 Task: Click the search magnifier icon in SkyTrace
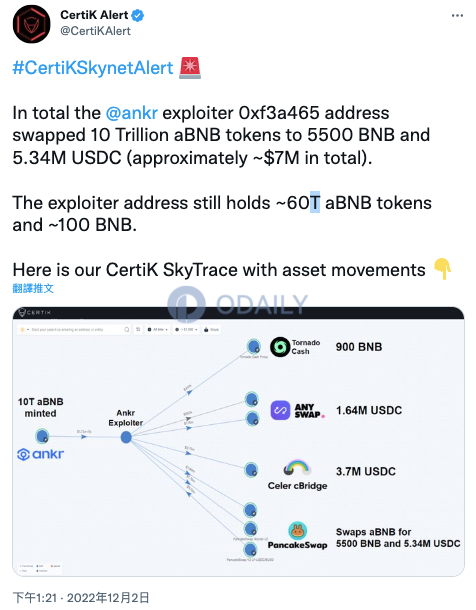(x=127, y=330)
